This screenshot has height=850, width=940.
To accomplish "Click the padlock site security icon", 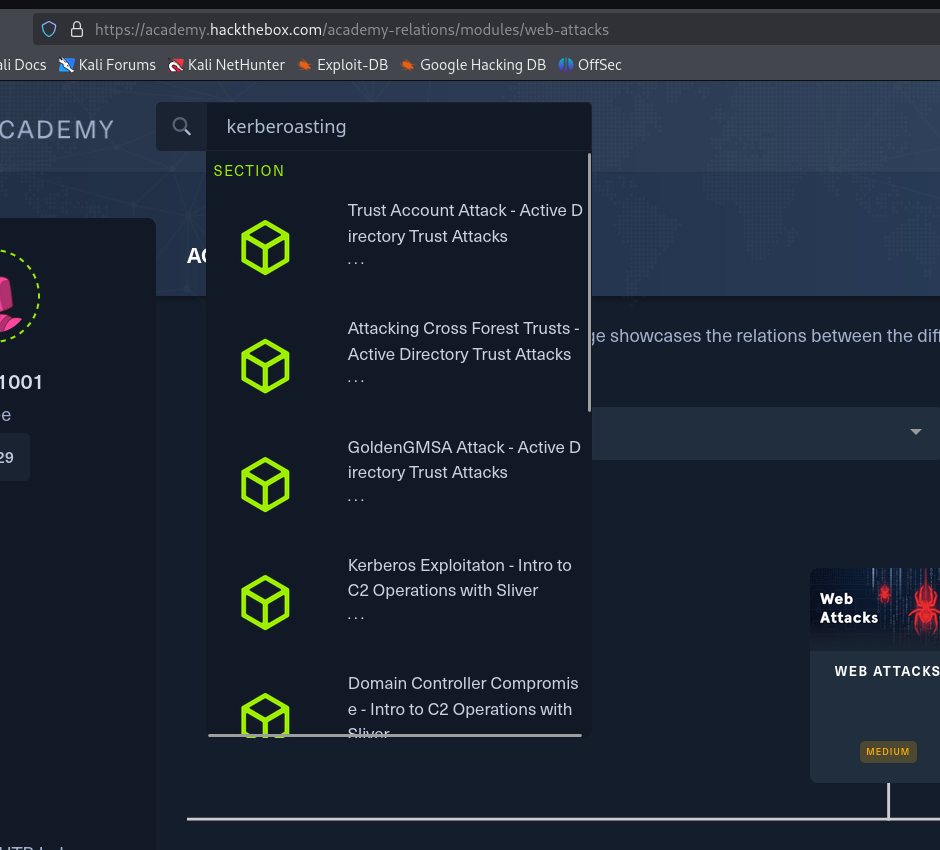I will point(76,29).
